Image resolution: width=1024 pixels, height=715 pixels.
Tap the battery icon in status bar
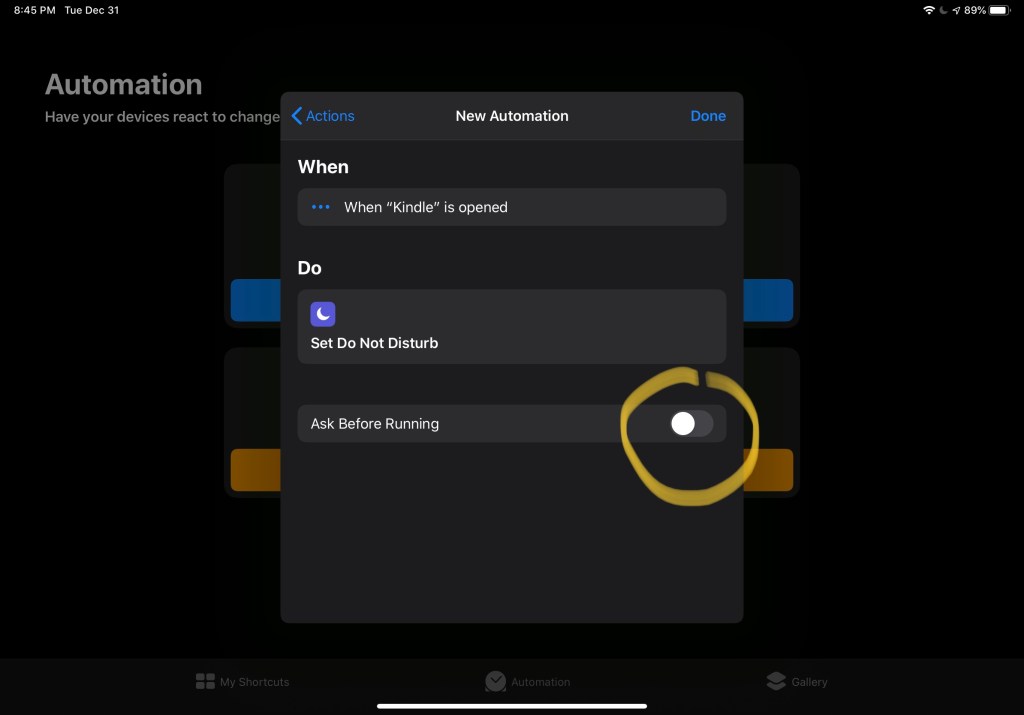tap(999, 10)
